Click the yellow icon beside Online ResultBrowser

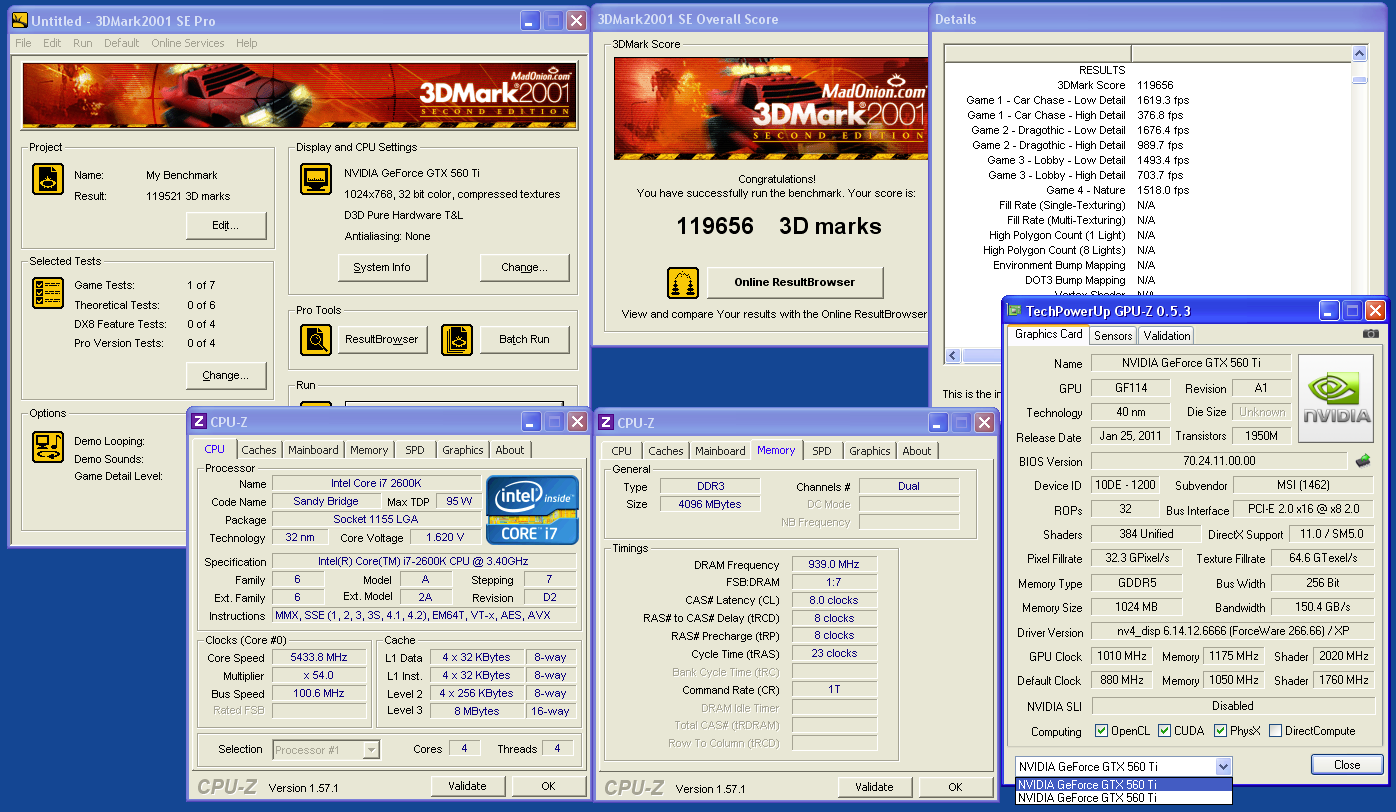click(683, 283)
